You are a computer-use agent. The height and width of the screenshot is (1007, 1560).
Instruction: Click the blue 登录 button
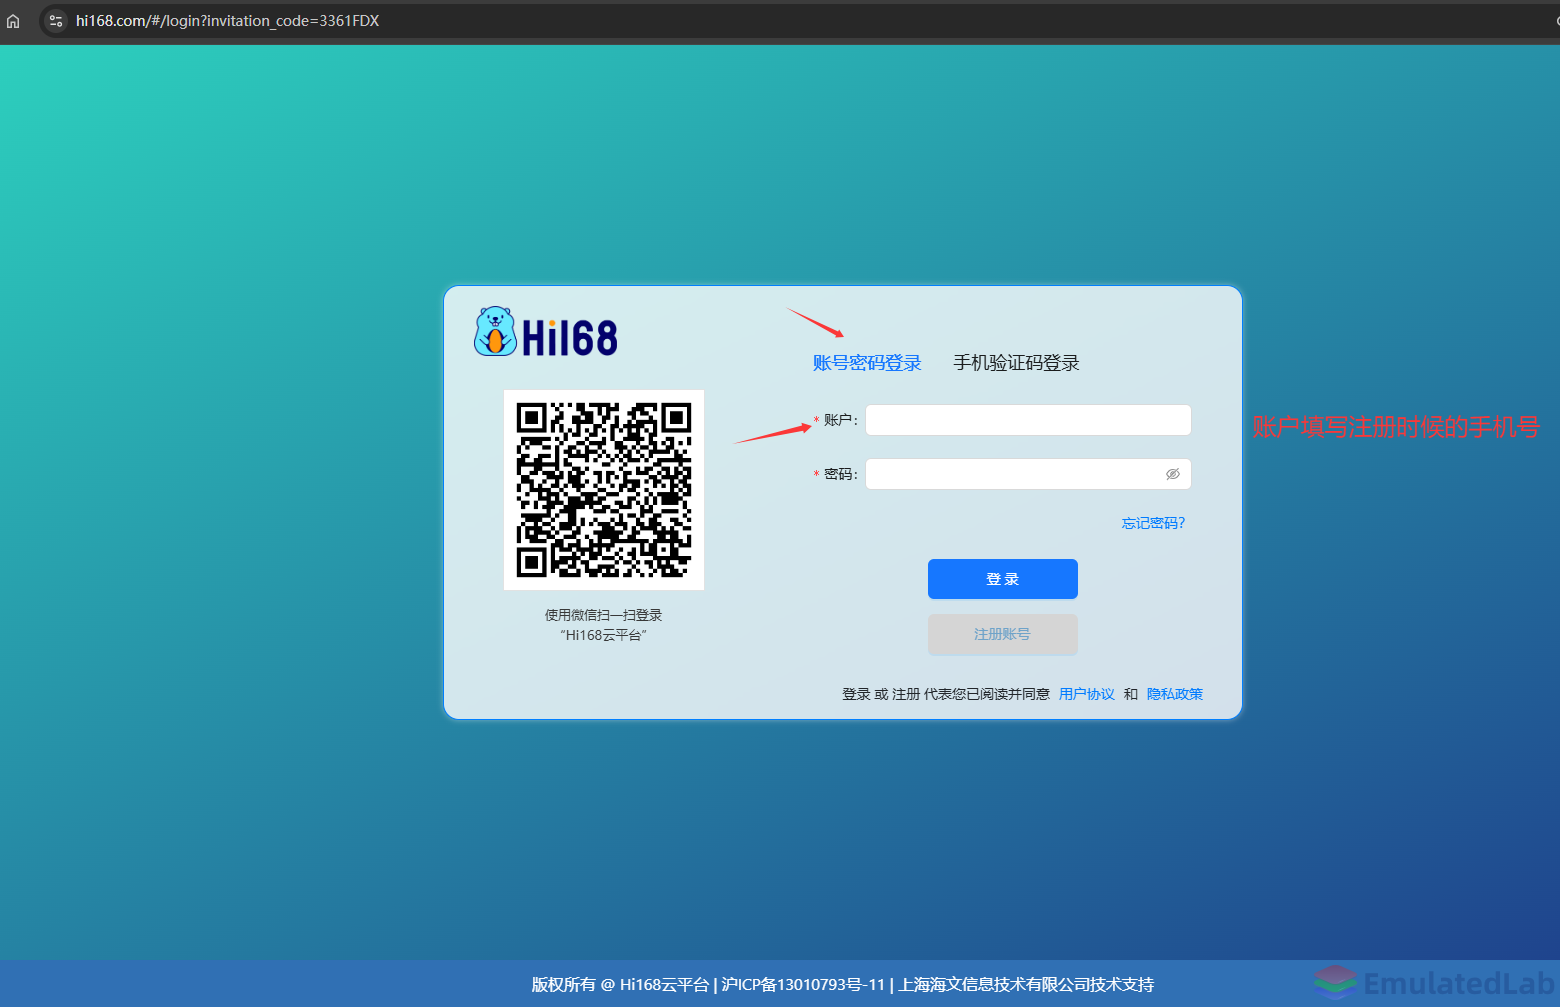1003,579
